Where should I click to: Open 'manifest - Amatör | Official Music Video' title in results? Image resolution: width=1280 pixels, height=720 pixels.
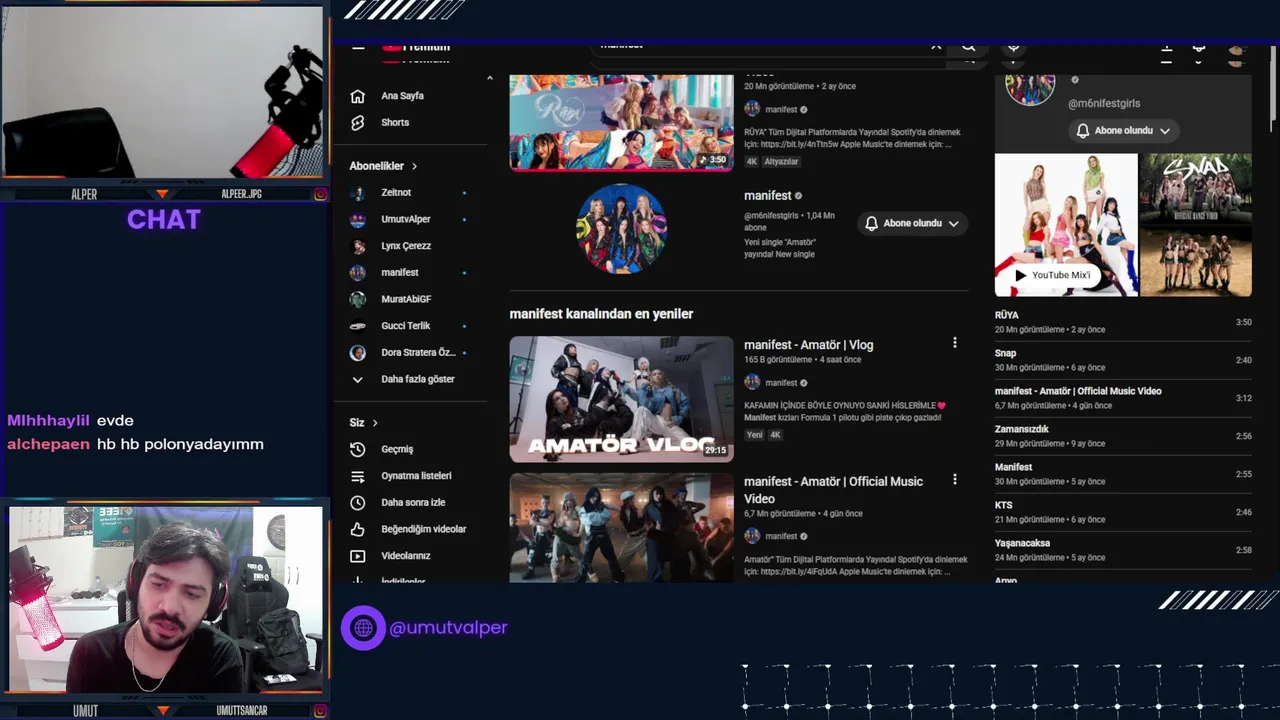tap(833, 490)
